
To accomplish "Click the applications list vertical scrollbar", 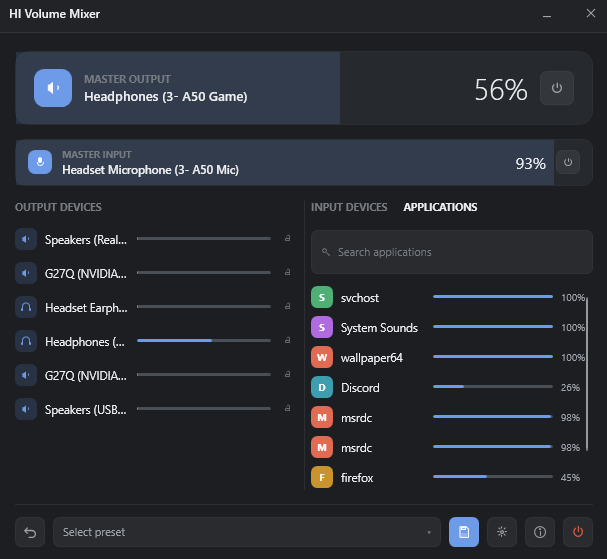I will 587,374.
